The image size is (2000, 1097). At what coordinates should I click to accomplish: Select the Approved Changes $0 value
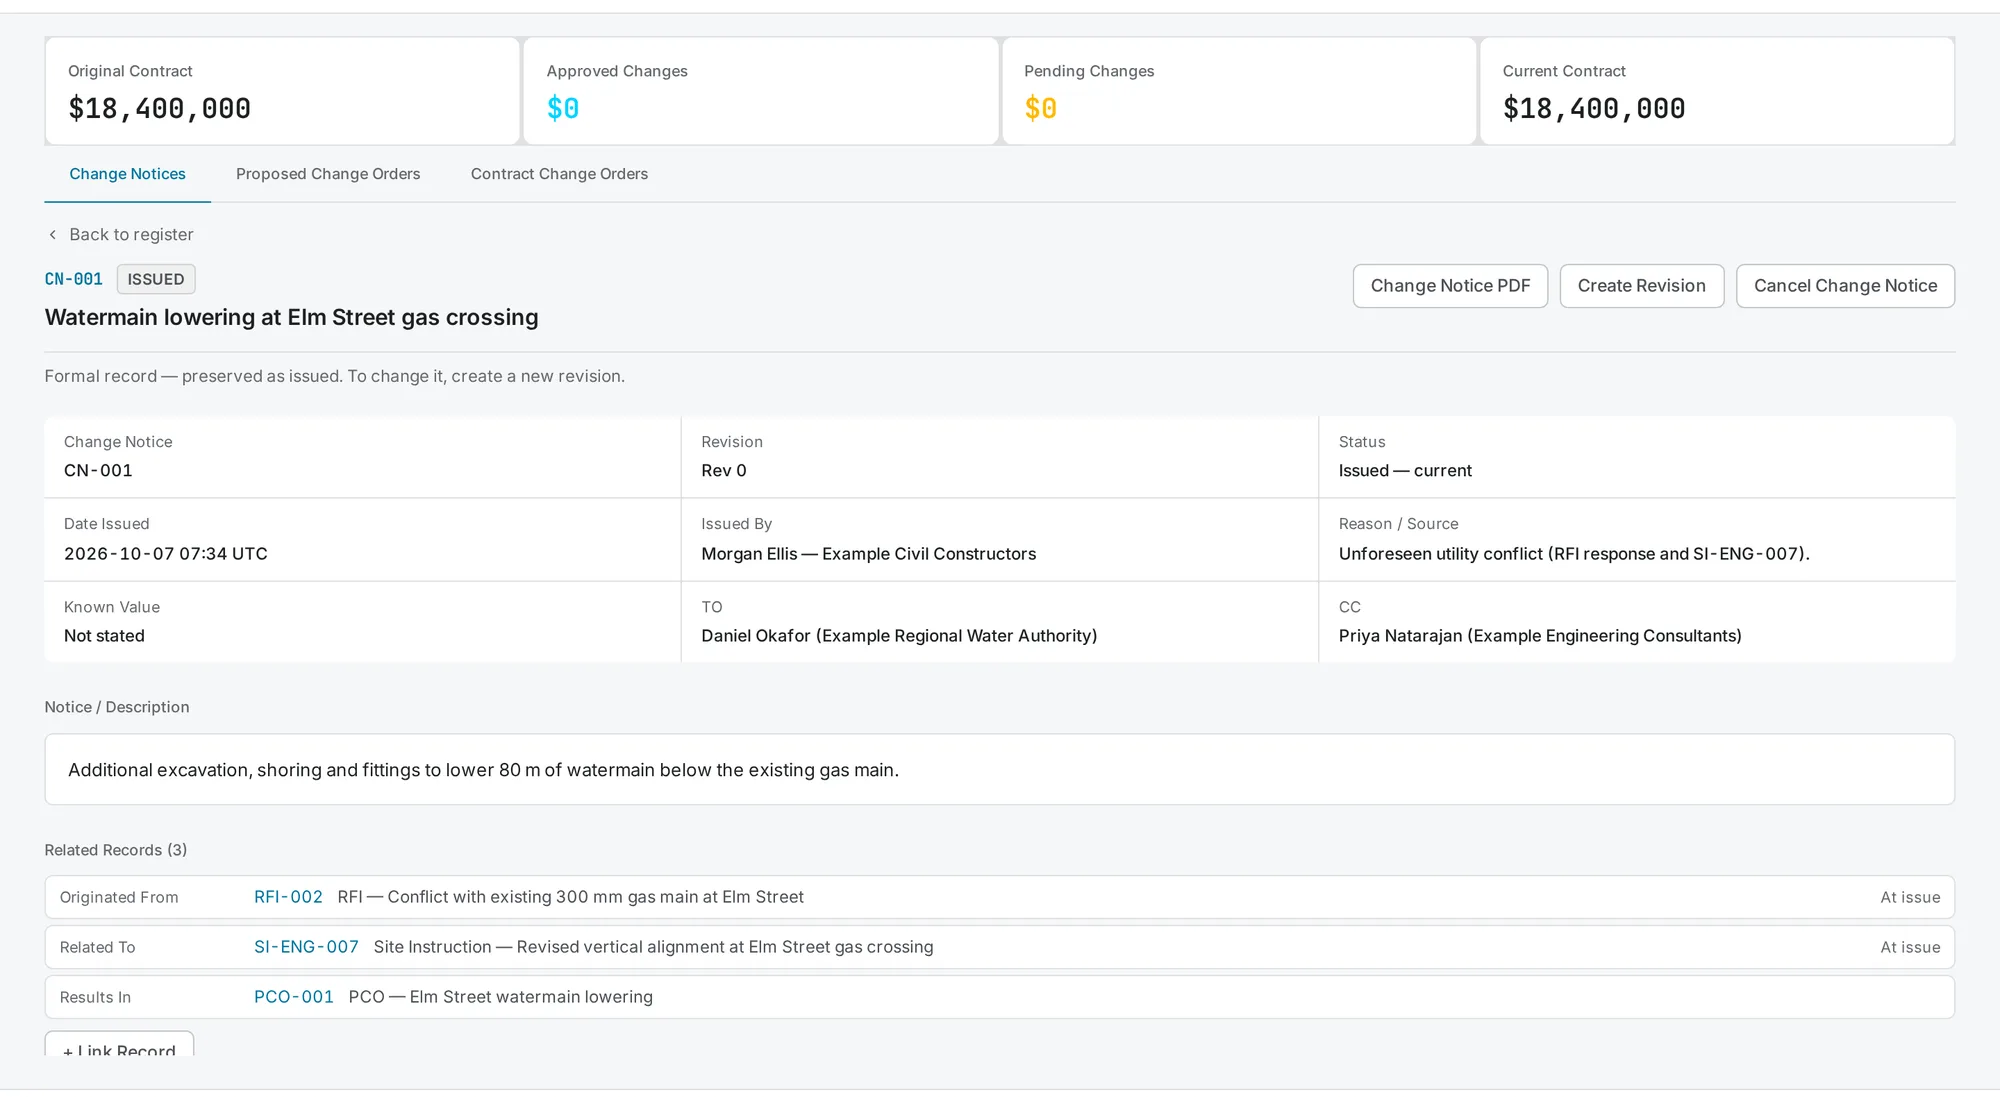point(563,108)
